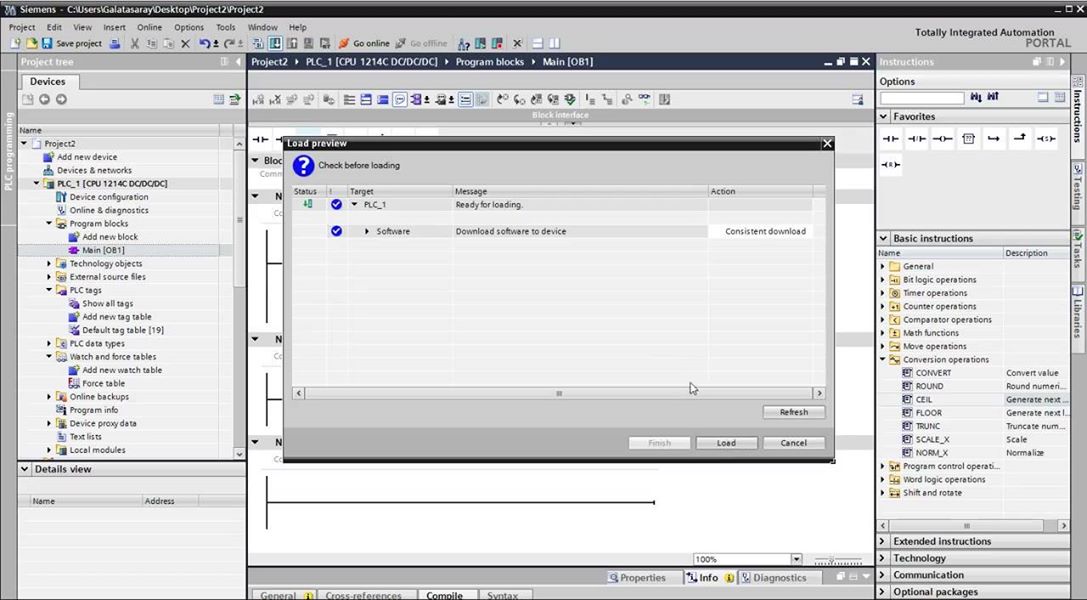
Task: Select the Devices tab in Project tree
Action: [47, 82]
